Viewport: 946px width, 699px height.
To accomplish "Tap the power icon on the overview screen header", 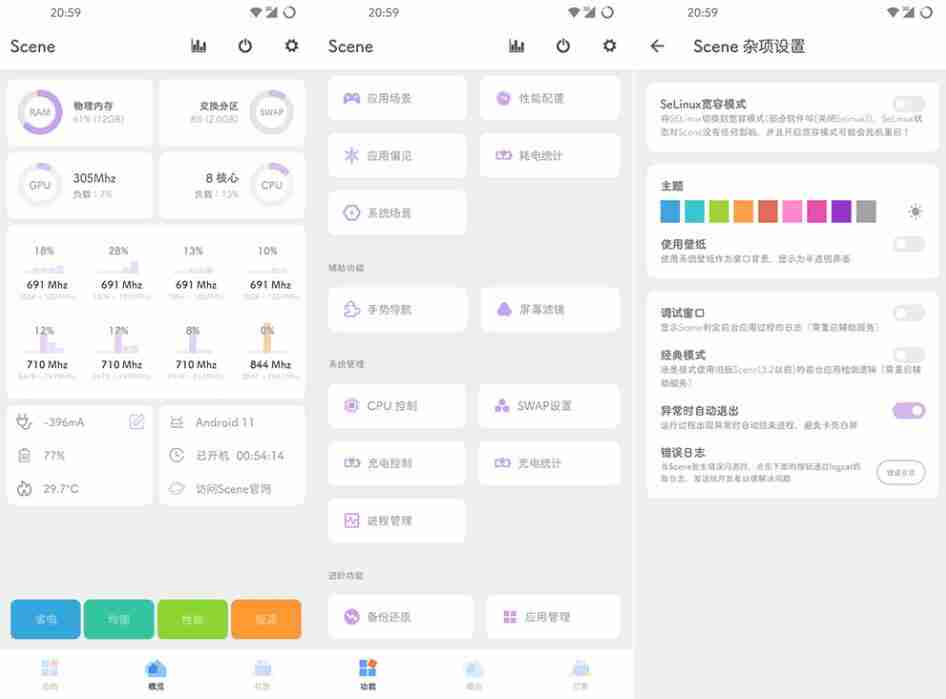I will (245, 46).
